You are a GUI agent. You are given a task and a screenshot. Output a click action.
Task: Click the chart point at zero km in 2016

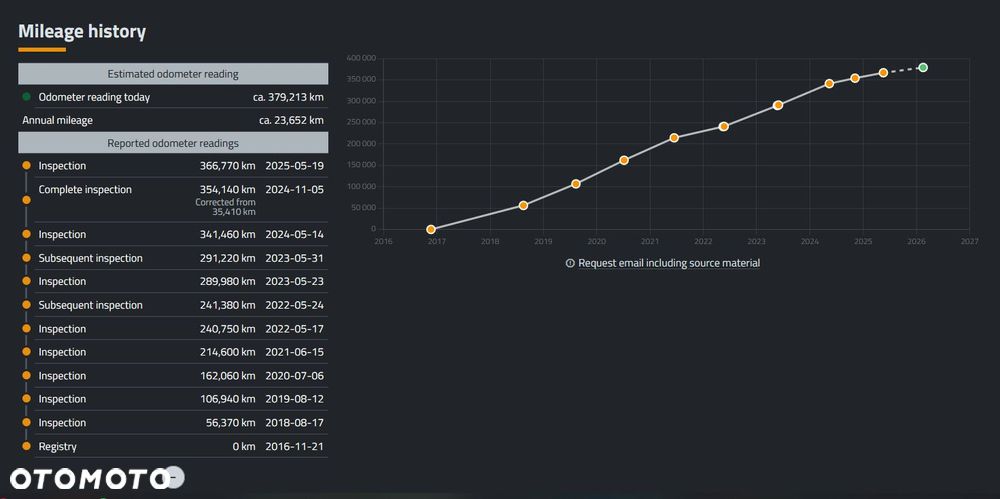coord(430,229)
